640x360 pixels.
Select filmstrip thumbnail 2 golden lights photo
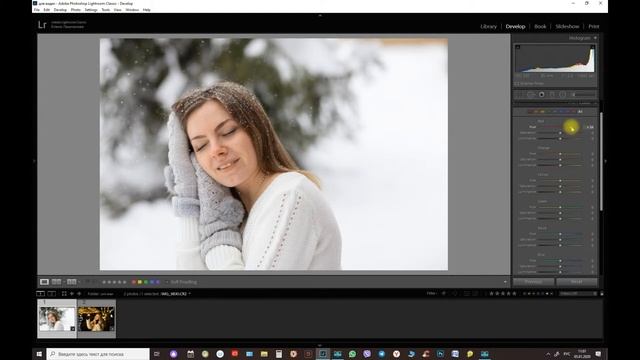pyautogui.click(x=96, y=319)
